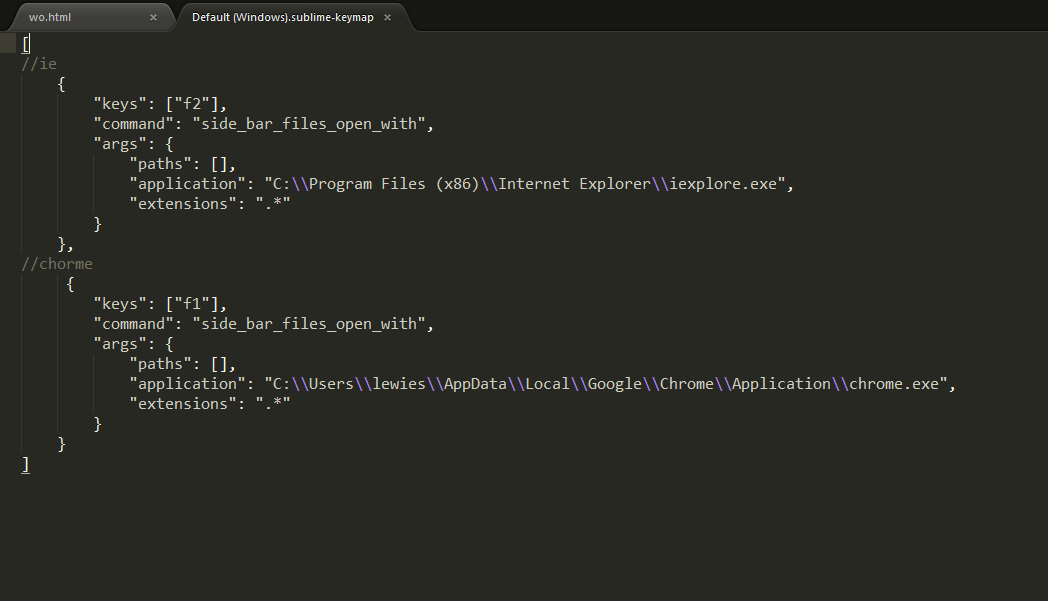The image size is (1048, 601).
Task: Click the opening bracket on first line
Action: [x=25, y=44]
